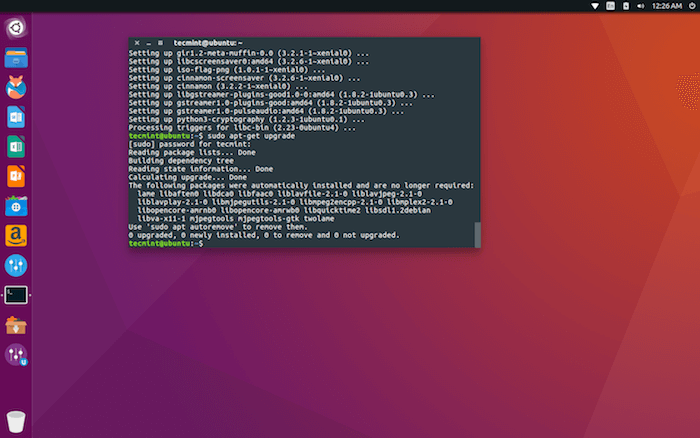Click the 'Processing triggers for libc-bin' line
Image resolution: width=700 pixels, height=438 pixels.
tap(242, 128)
